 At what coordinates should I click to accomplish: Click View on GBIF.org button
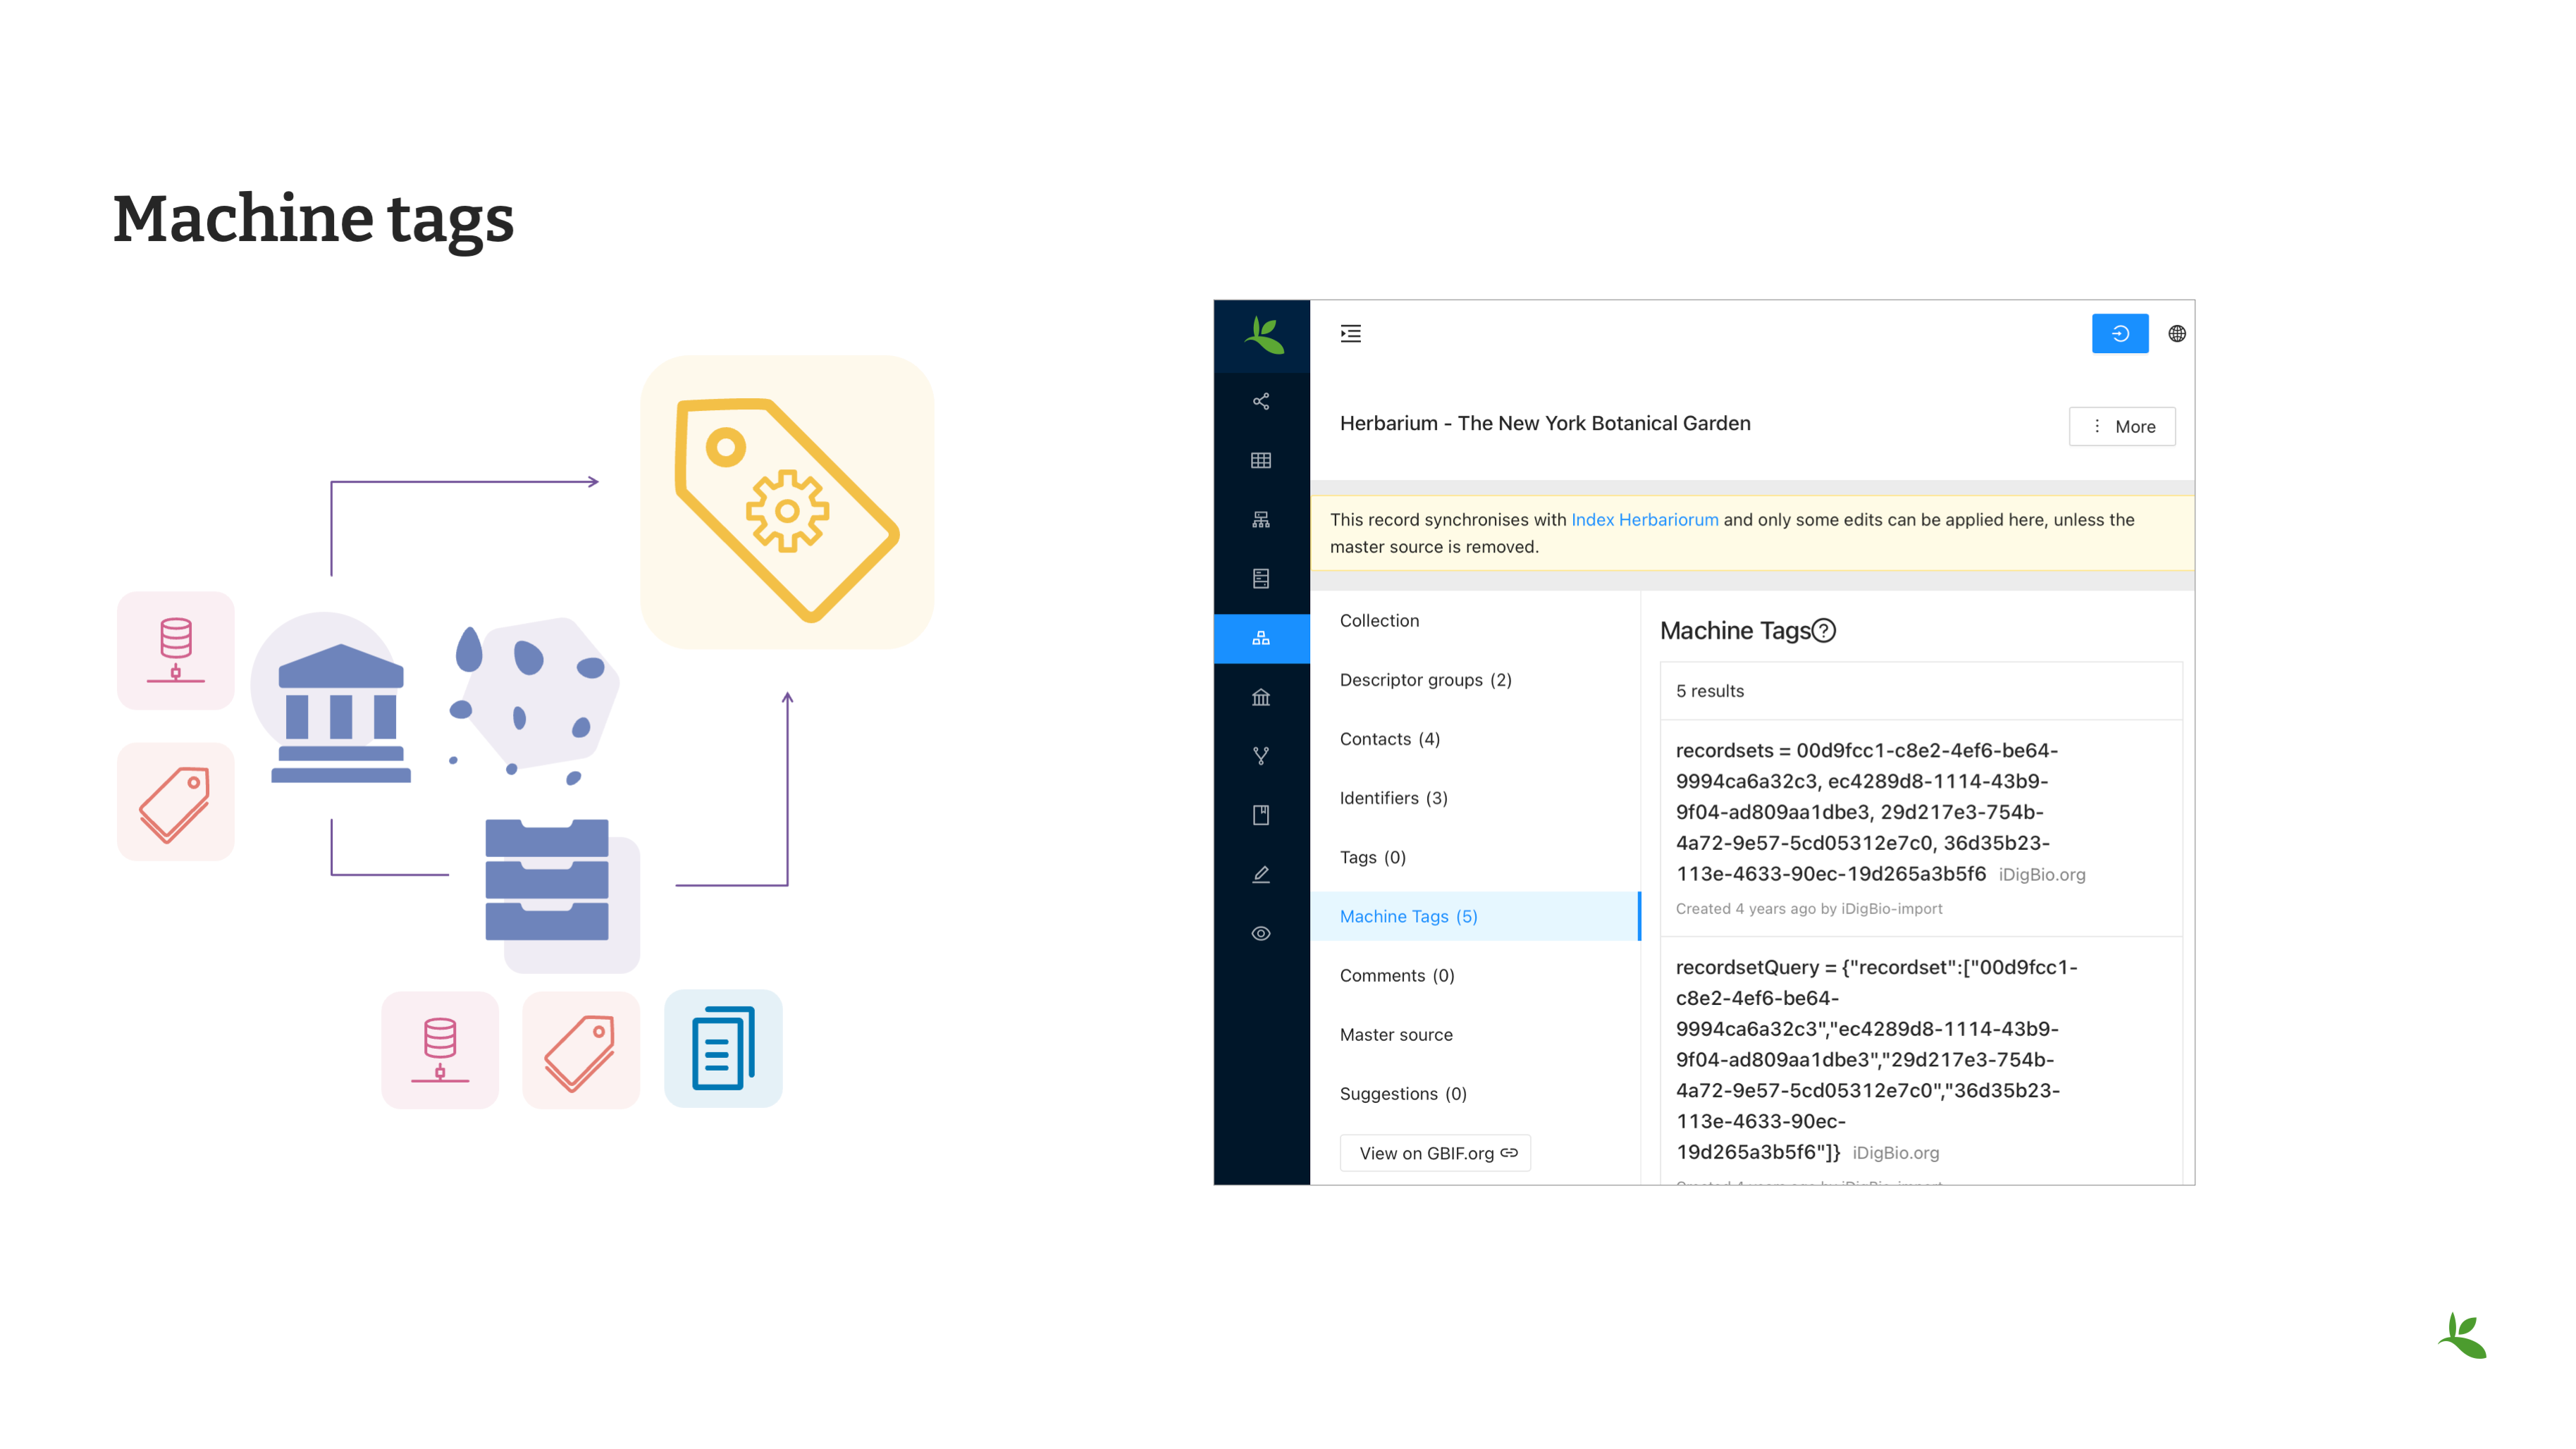click(x=1435, y=1153)
